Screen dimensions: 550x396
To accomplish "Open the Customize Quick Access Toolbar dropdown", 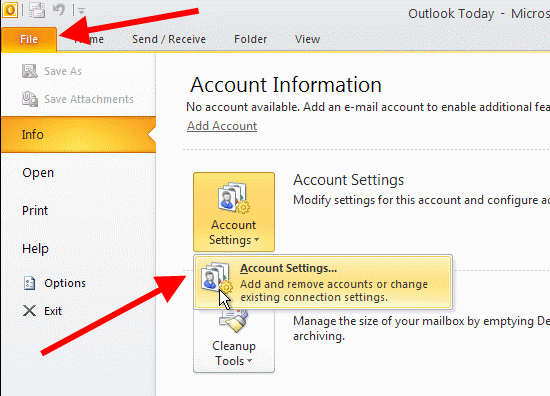I will (81, 11).
